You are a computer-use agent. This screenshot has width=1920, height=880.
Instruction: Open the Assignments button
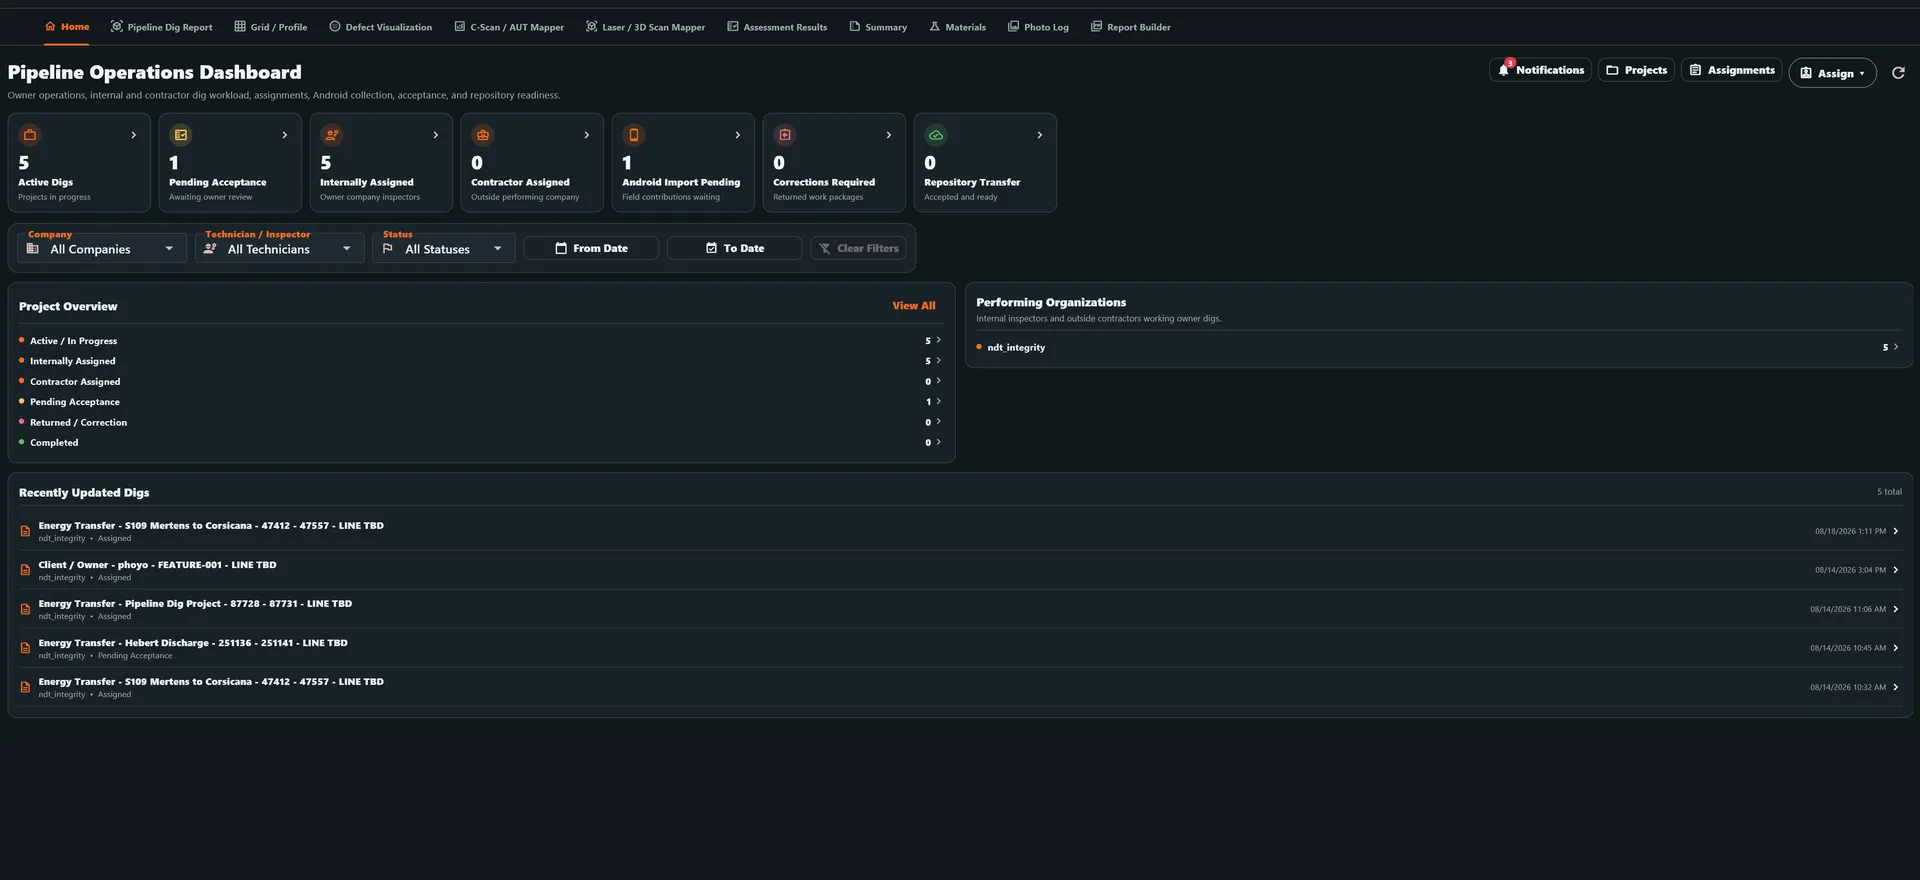tap(1731, 70)
